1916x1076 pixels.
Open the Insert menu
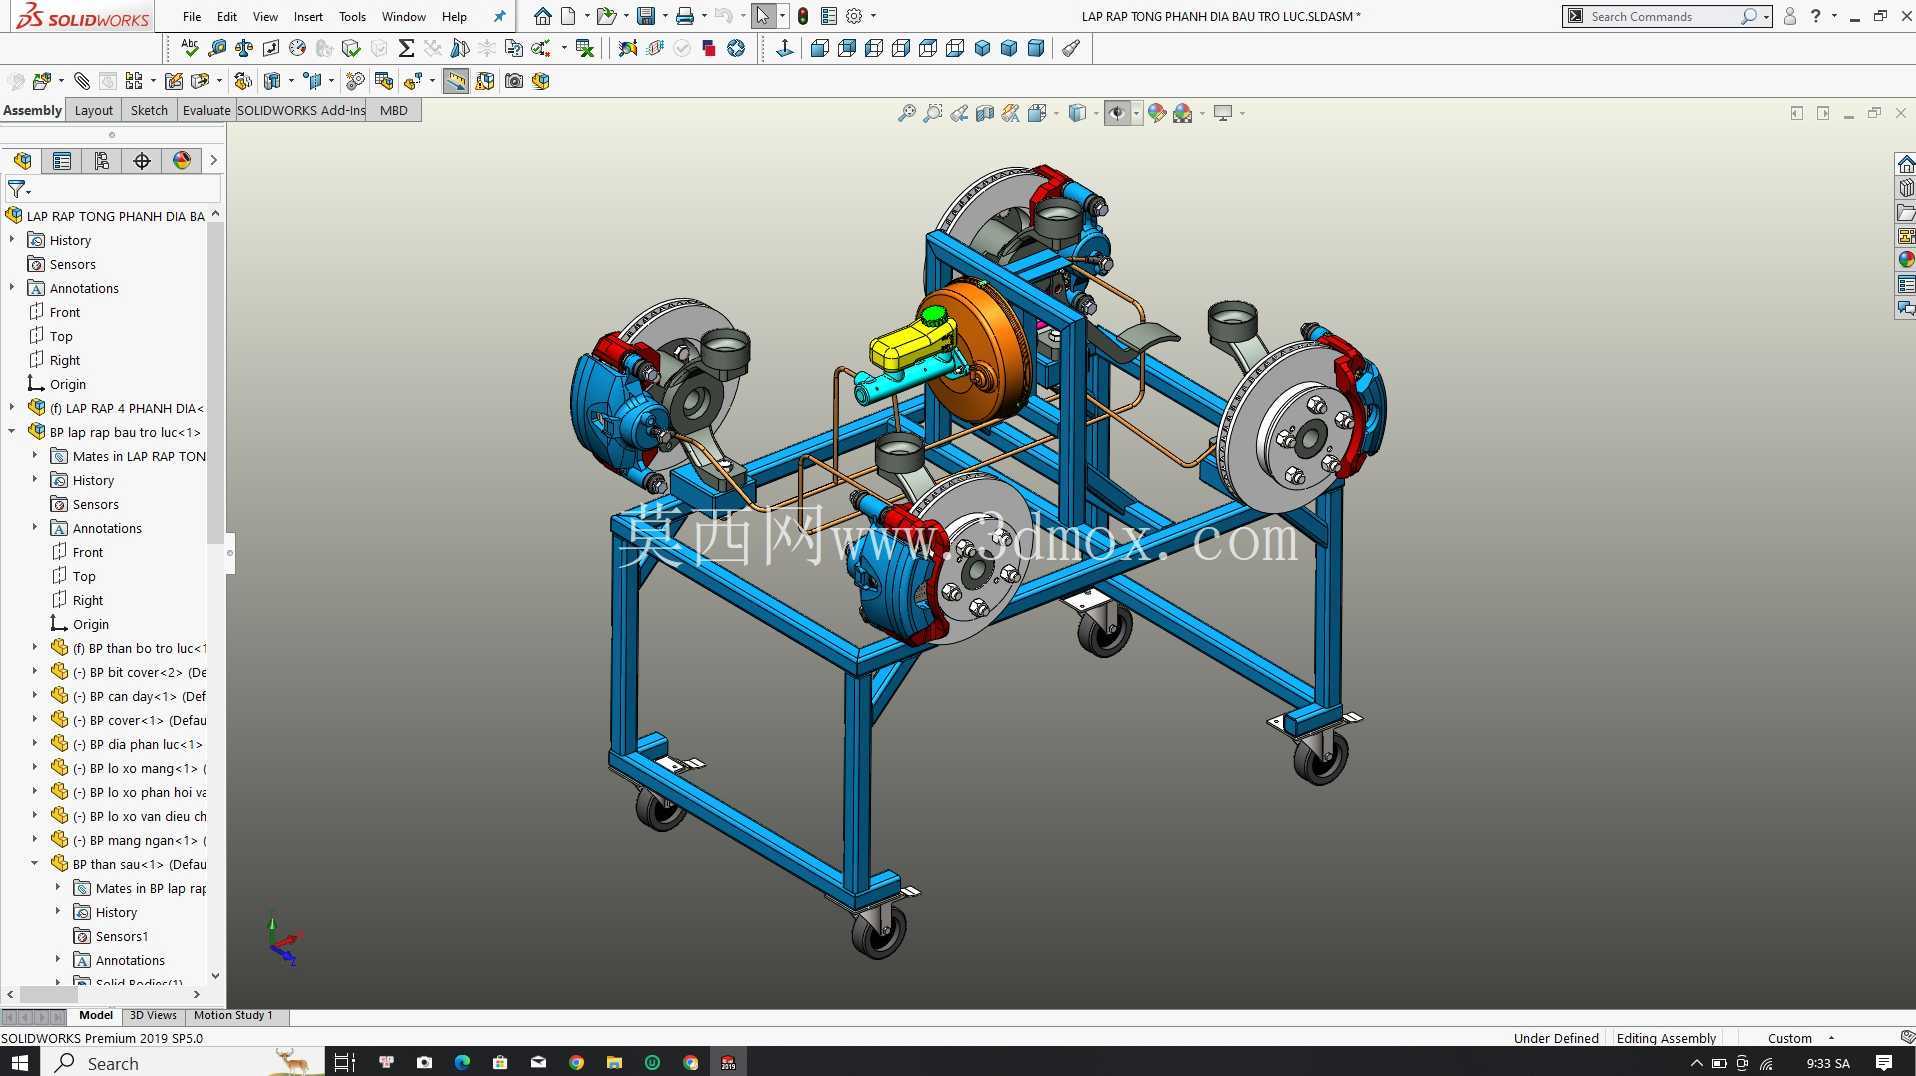click(x=308, y=16)
